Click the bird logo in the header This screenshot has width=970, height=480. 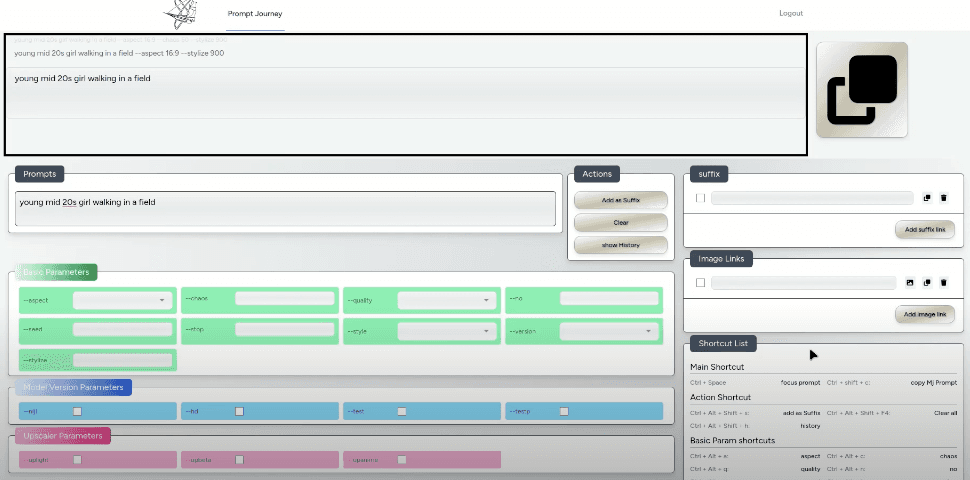[181, 13]
